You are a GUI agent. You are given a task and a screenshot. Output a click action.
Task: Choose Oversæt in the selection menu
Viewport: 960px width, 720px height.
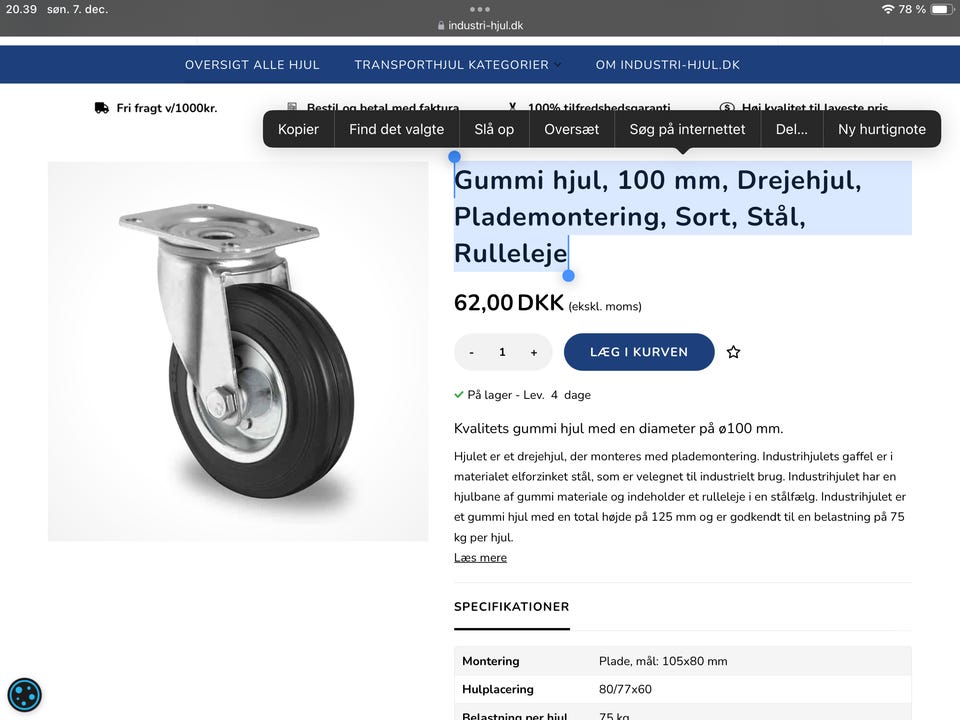point(571,129)
